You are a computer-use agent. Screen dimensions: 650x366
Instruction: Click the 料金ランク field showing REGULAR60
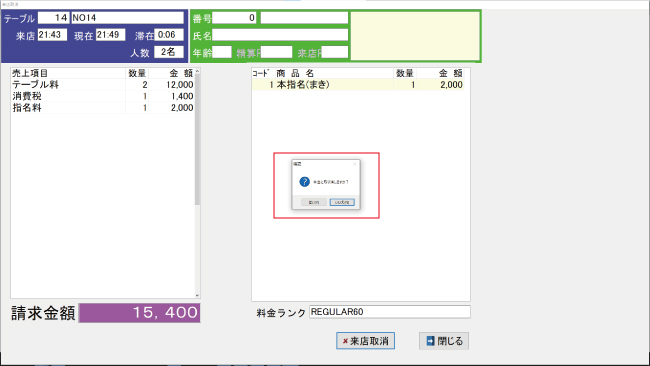coord(390,312)
